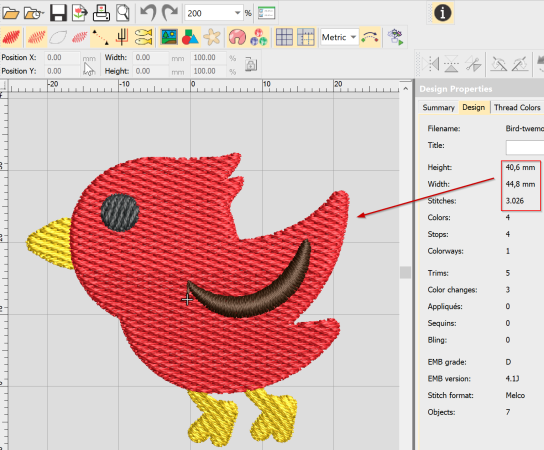Click the mirror vertically icon
The width and height of the screenshot is (544, 450).
point(451,63)
